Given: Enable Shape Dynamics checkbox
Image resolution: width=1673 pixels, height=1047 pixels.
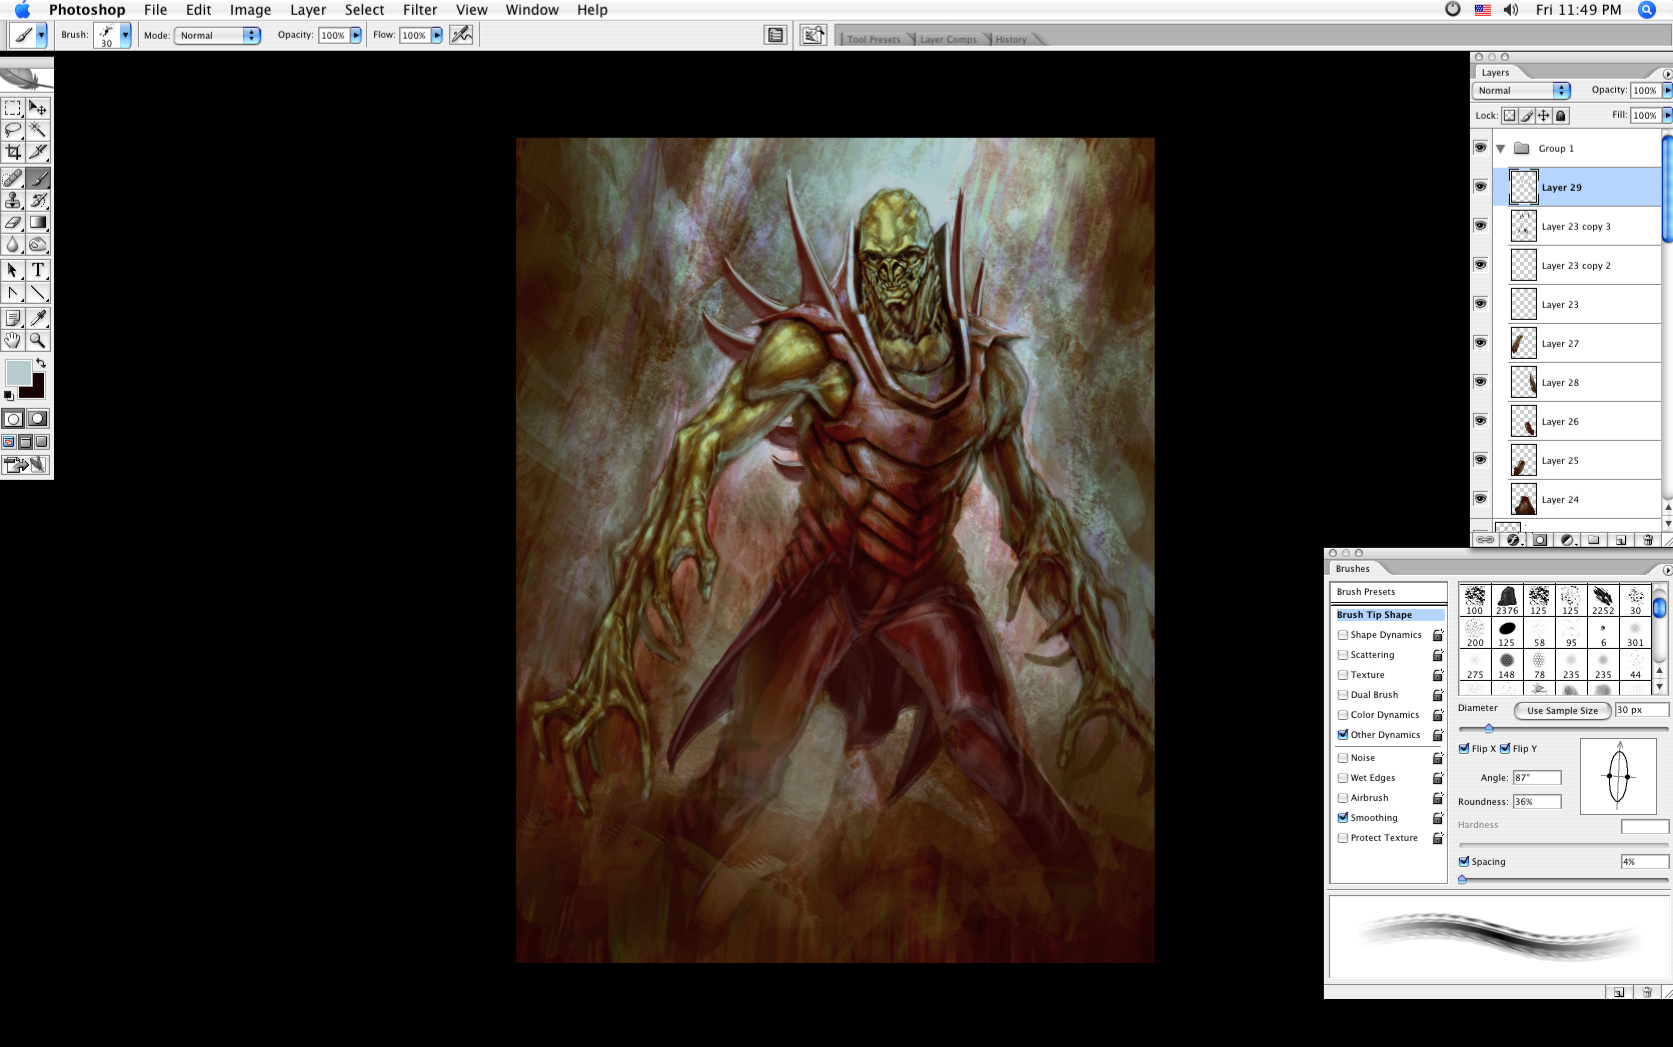Looking at the screenshot, I should 1343,635.
